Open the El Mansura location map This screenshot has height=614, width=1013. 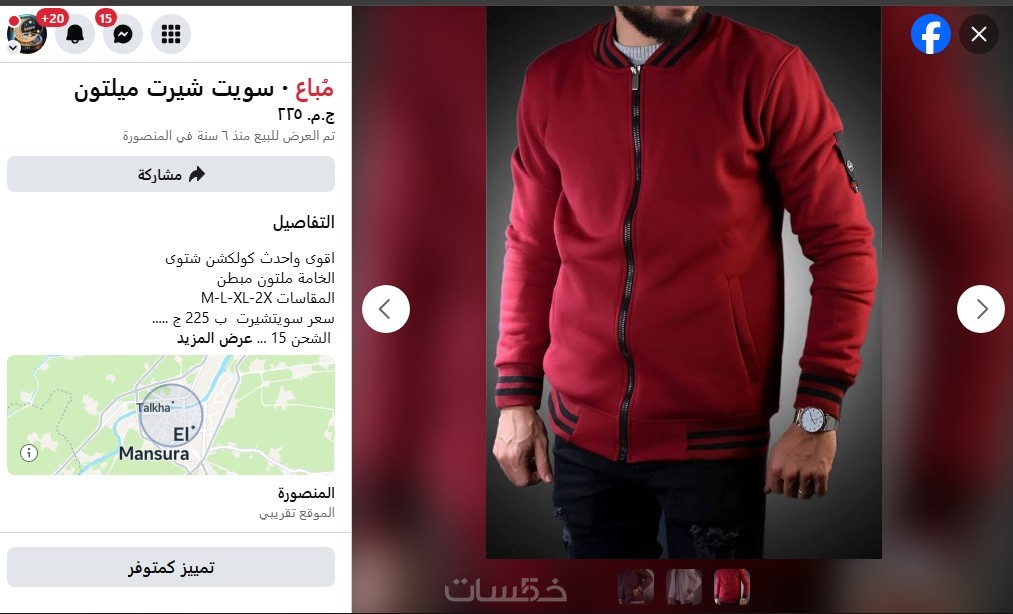pyautogui.click(x=171, y=415)
